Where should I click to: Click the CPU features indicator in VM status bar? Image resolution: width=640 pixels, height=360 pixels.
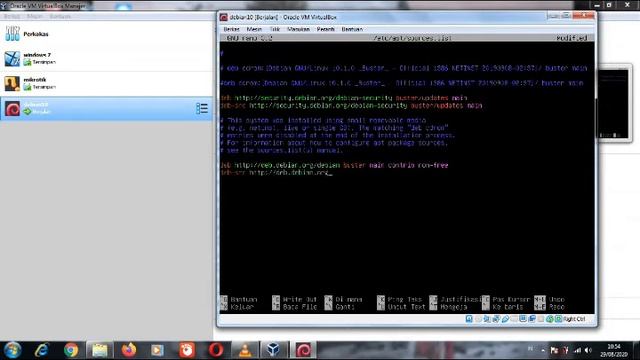pos(541,319)
